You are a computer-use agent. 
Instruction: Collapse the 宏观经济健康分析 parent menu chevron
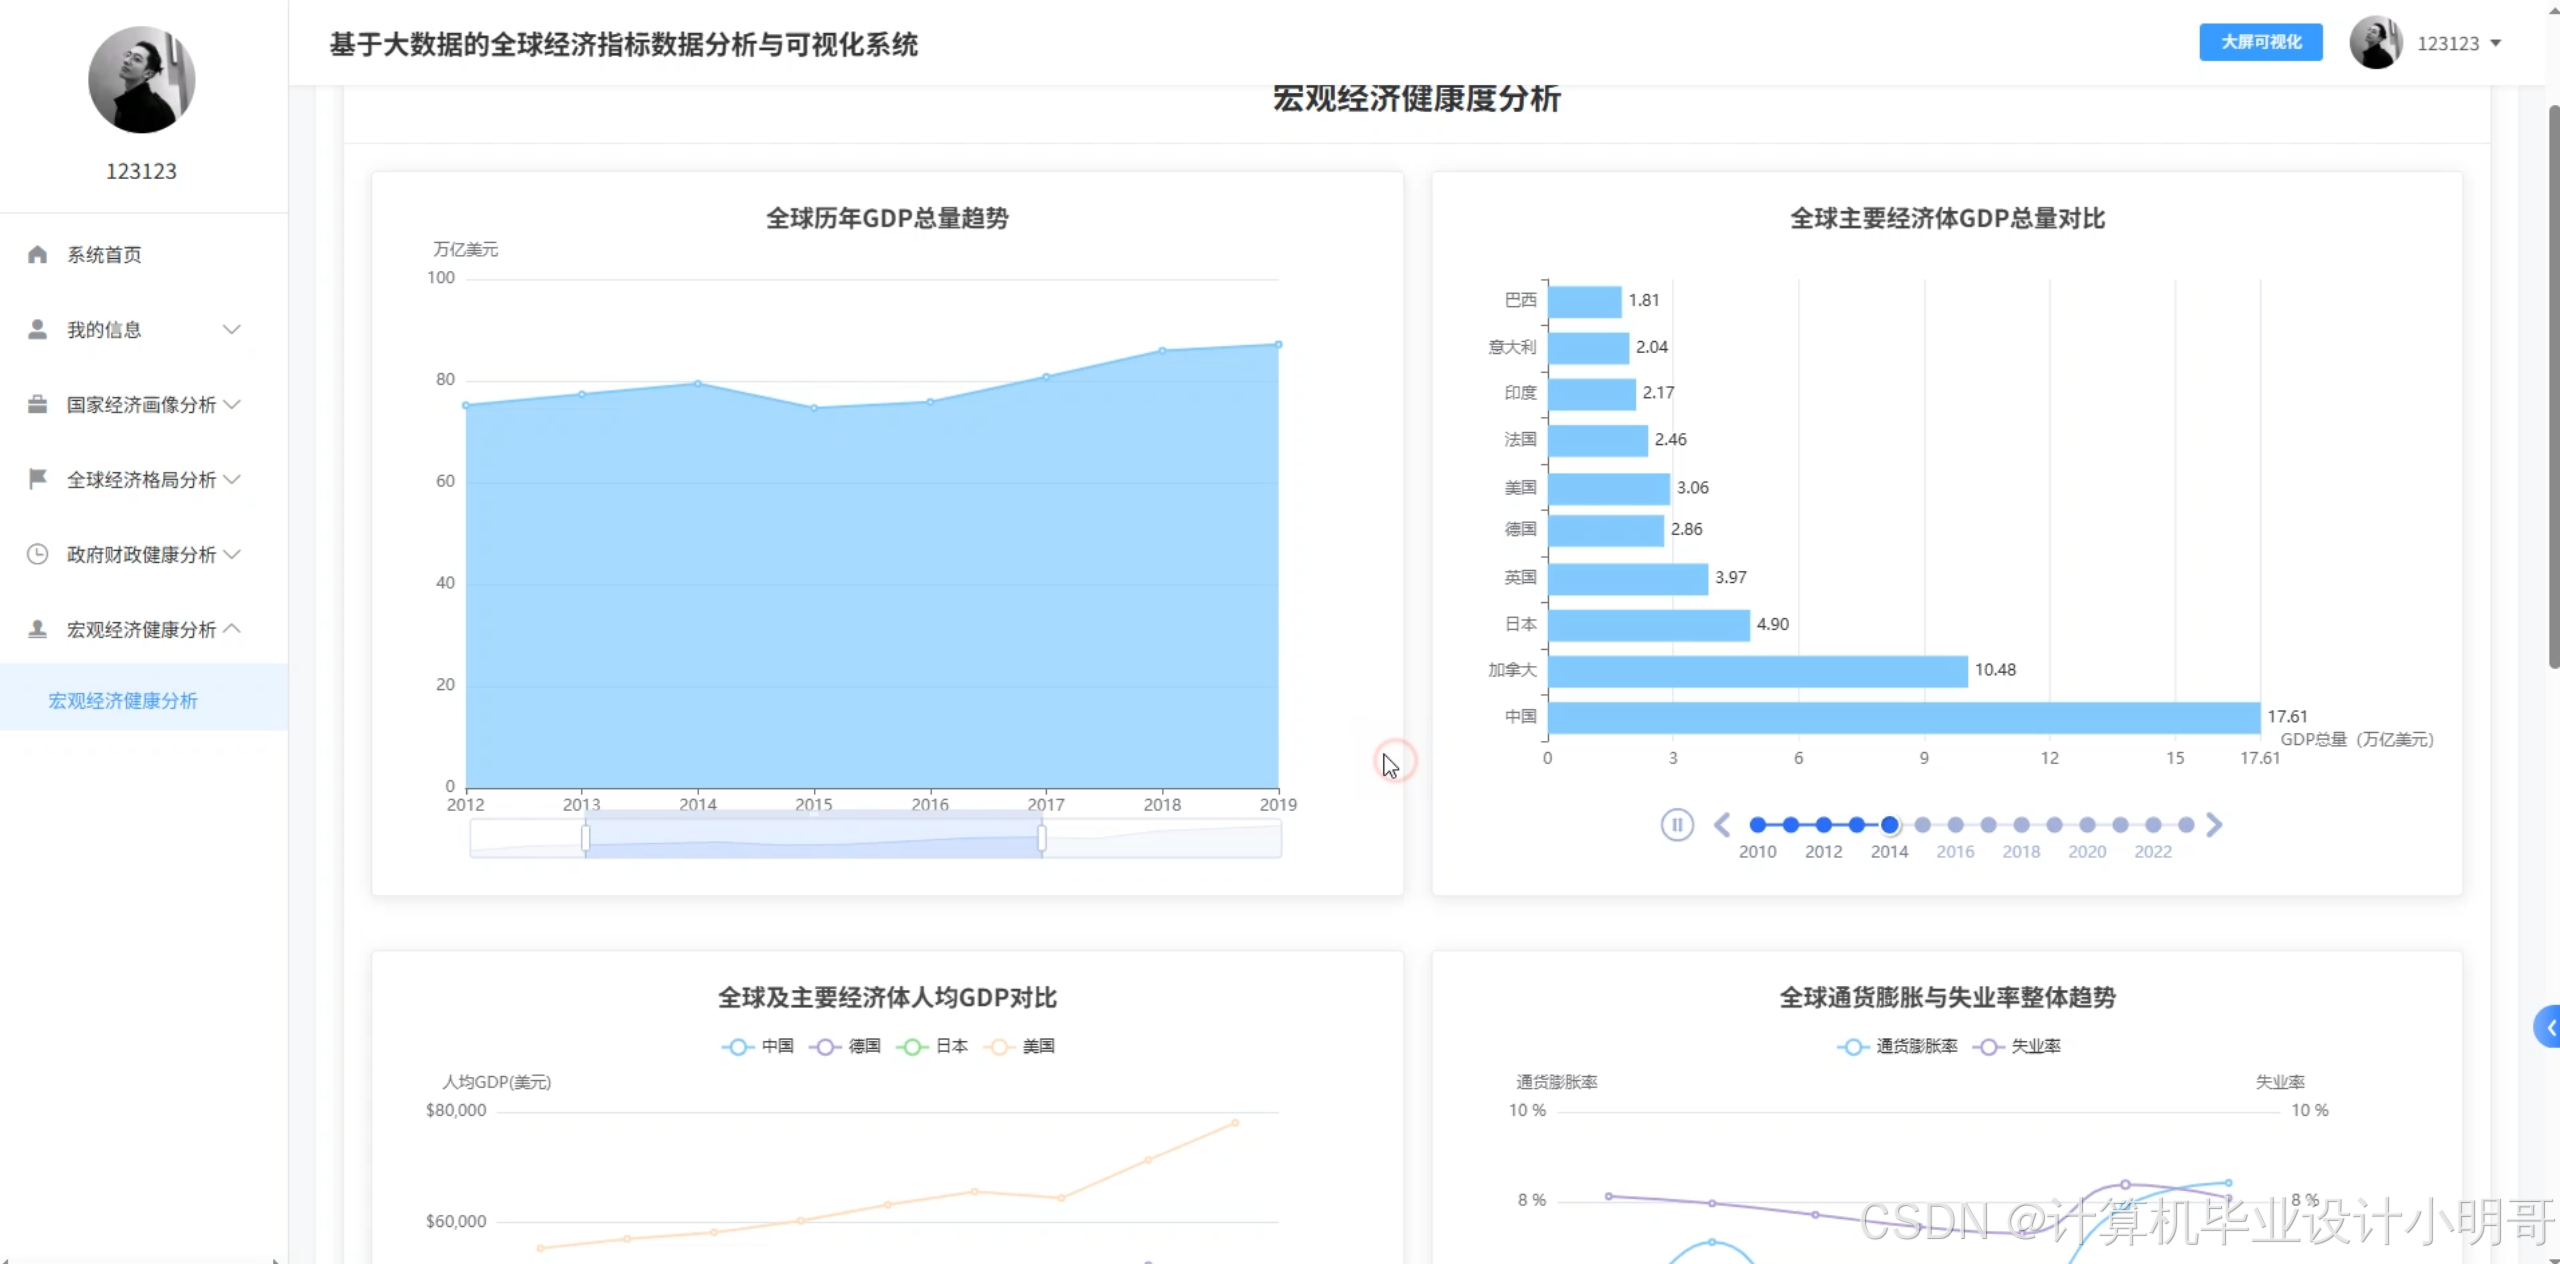232,629
